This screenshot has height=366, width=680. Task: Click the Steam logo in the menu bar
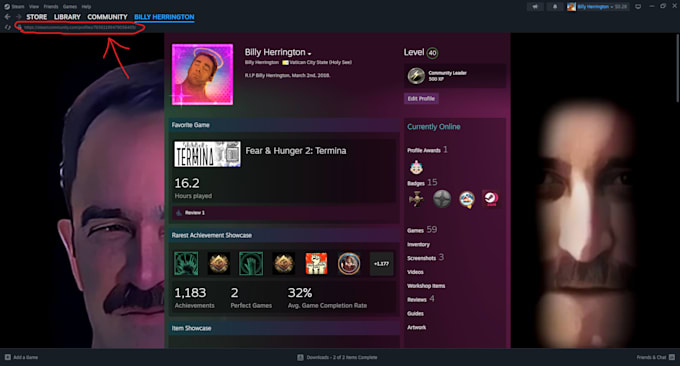point(7,7)
